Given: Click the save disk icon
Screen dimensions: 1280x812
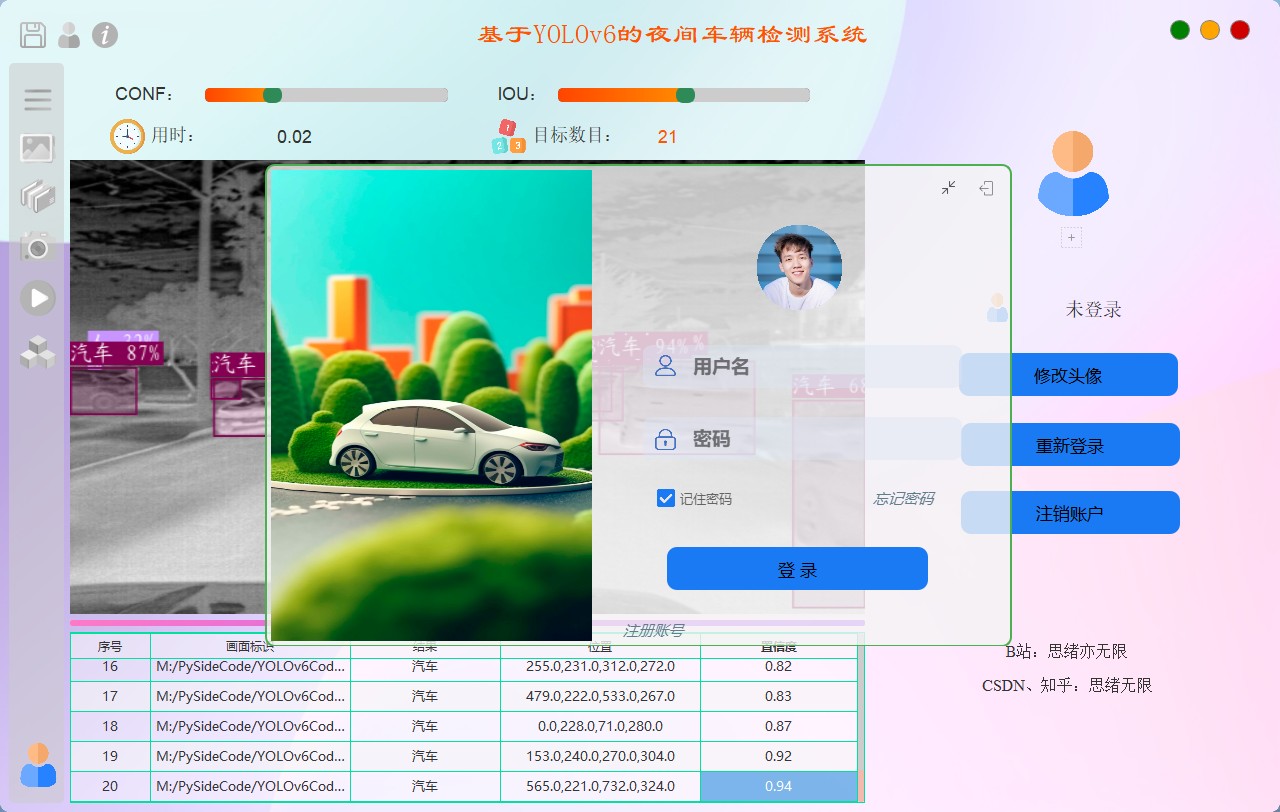Looking at the screenshot, I should pyautogui.click(x=33, y=35).
